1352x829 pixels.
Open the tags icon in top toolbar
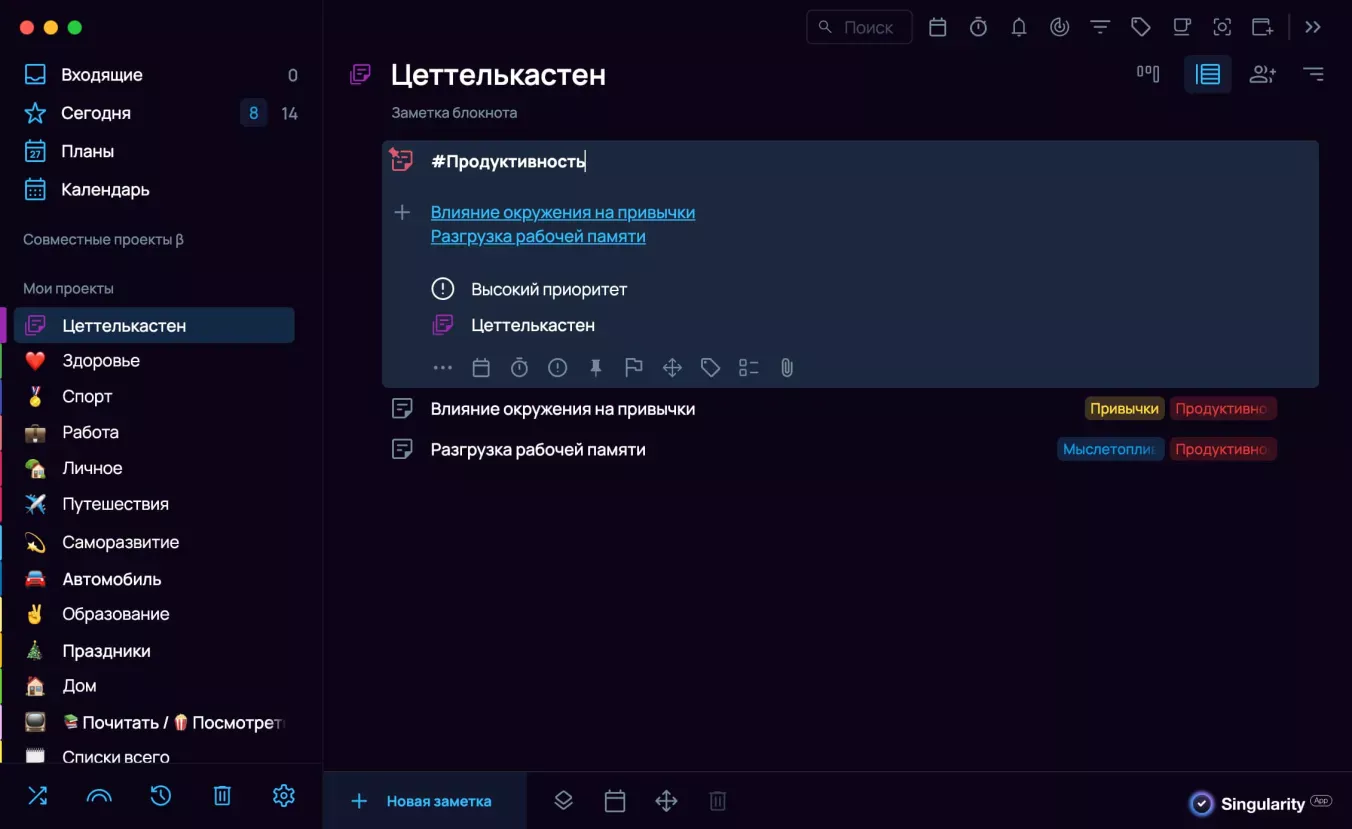[x=1140, y=27]
